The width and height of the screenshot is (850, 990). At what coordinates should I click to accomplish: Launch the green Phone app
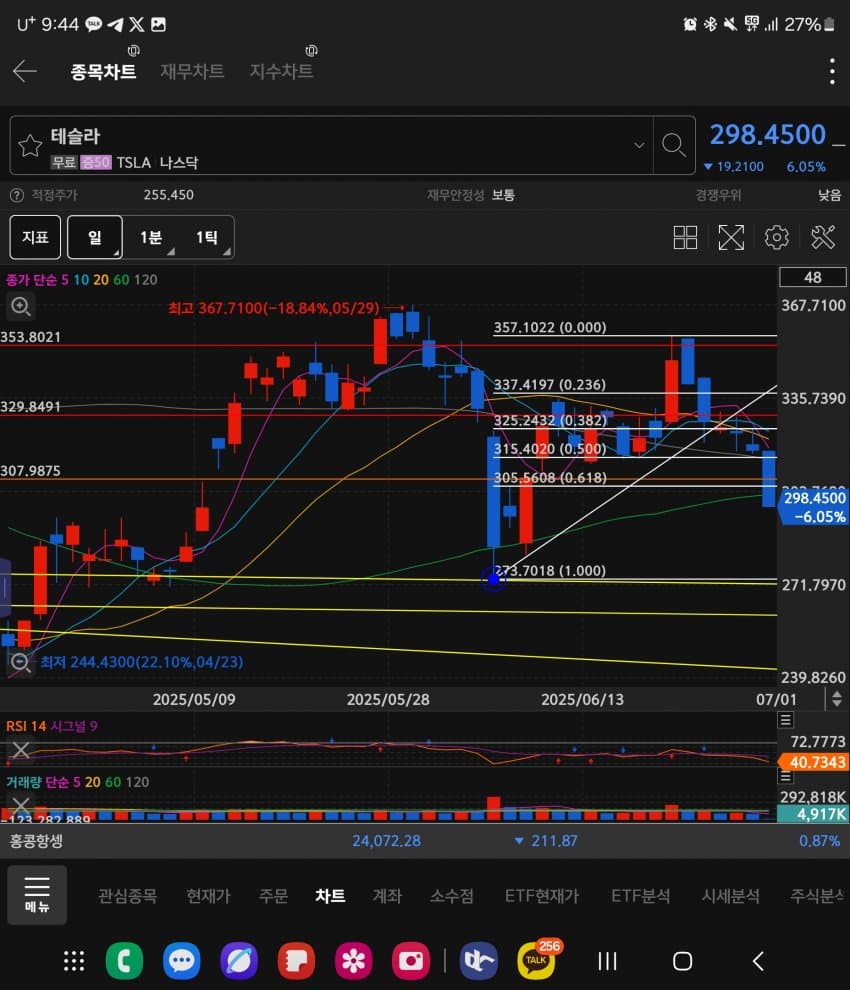(124, 961)
